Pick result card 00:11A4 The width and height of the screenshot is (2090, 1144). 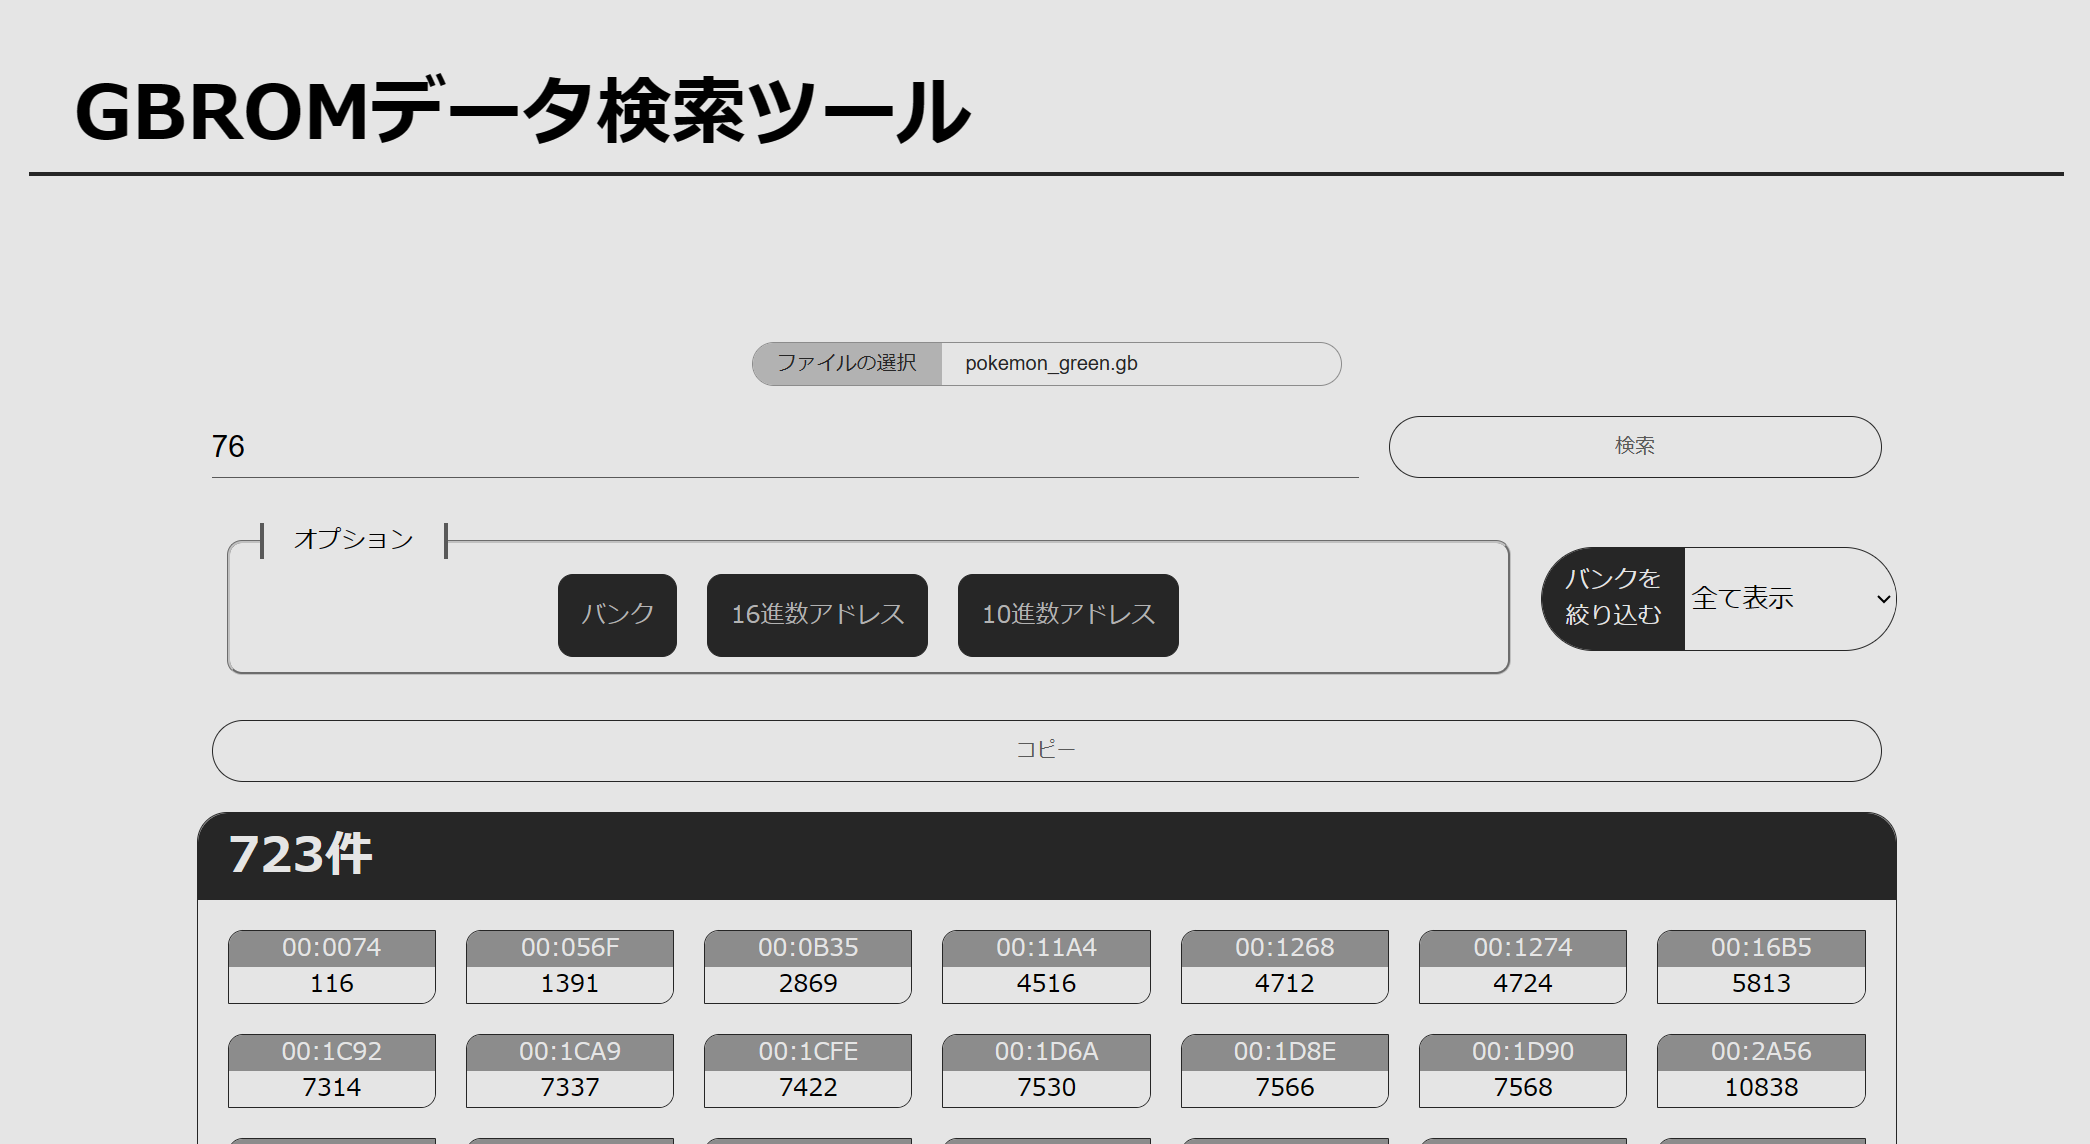(1046, 966)
